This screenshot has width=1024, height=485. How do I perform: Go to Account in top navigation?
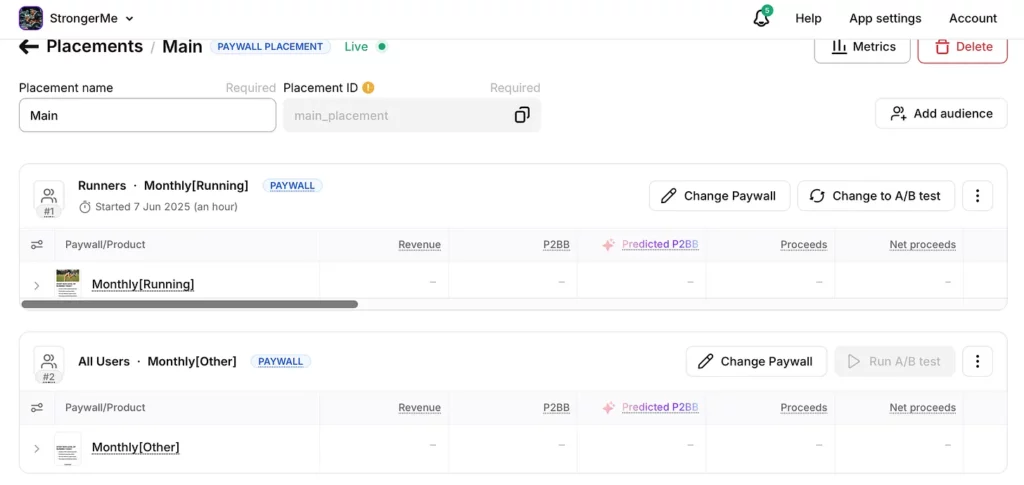(972, 18)
